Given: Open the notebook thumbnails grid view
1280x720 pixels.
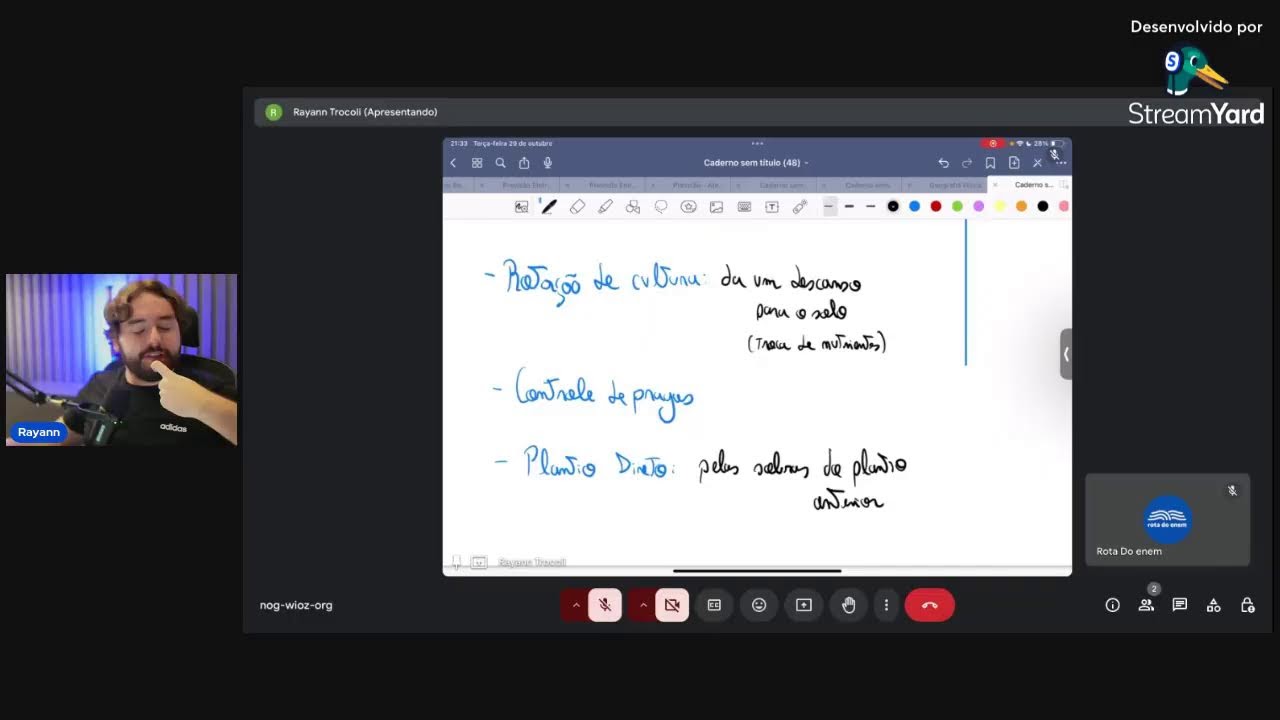Looking at the screenshot, I should point(477,163).
